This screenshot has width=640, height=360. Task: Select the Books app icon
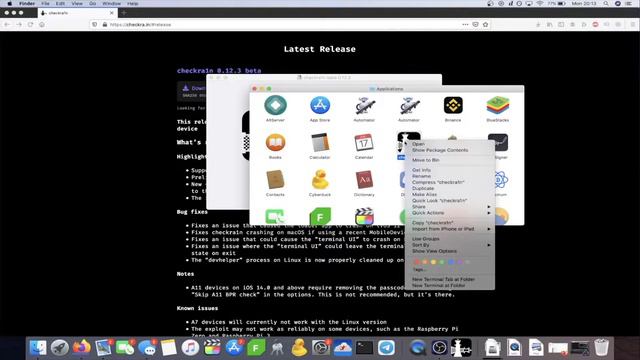tap(276, 142)
